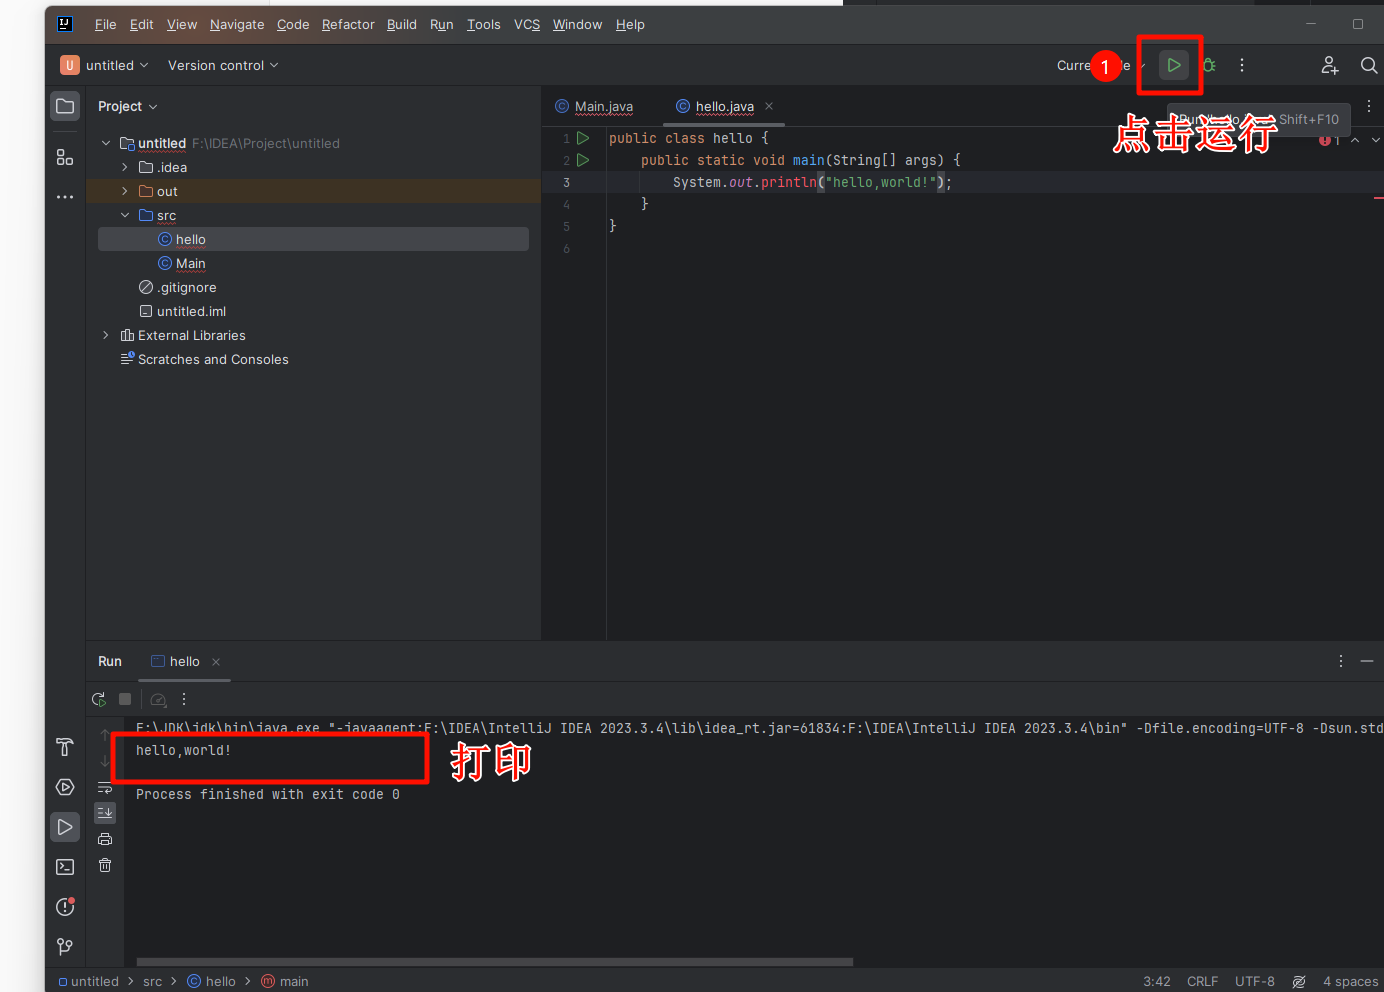Open the Build menu
1384x992 pixels.
pyautogui.click(x=402, y=24)
